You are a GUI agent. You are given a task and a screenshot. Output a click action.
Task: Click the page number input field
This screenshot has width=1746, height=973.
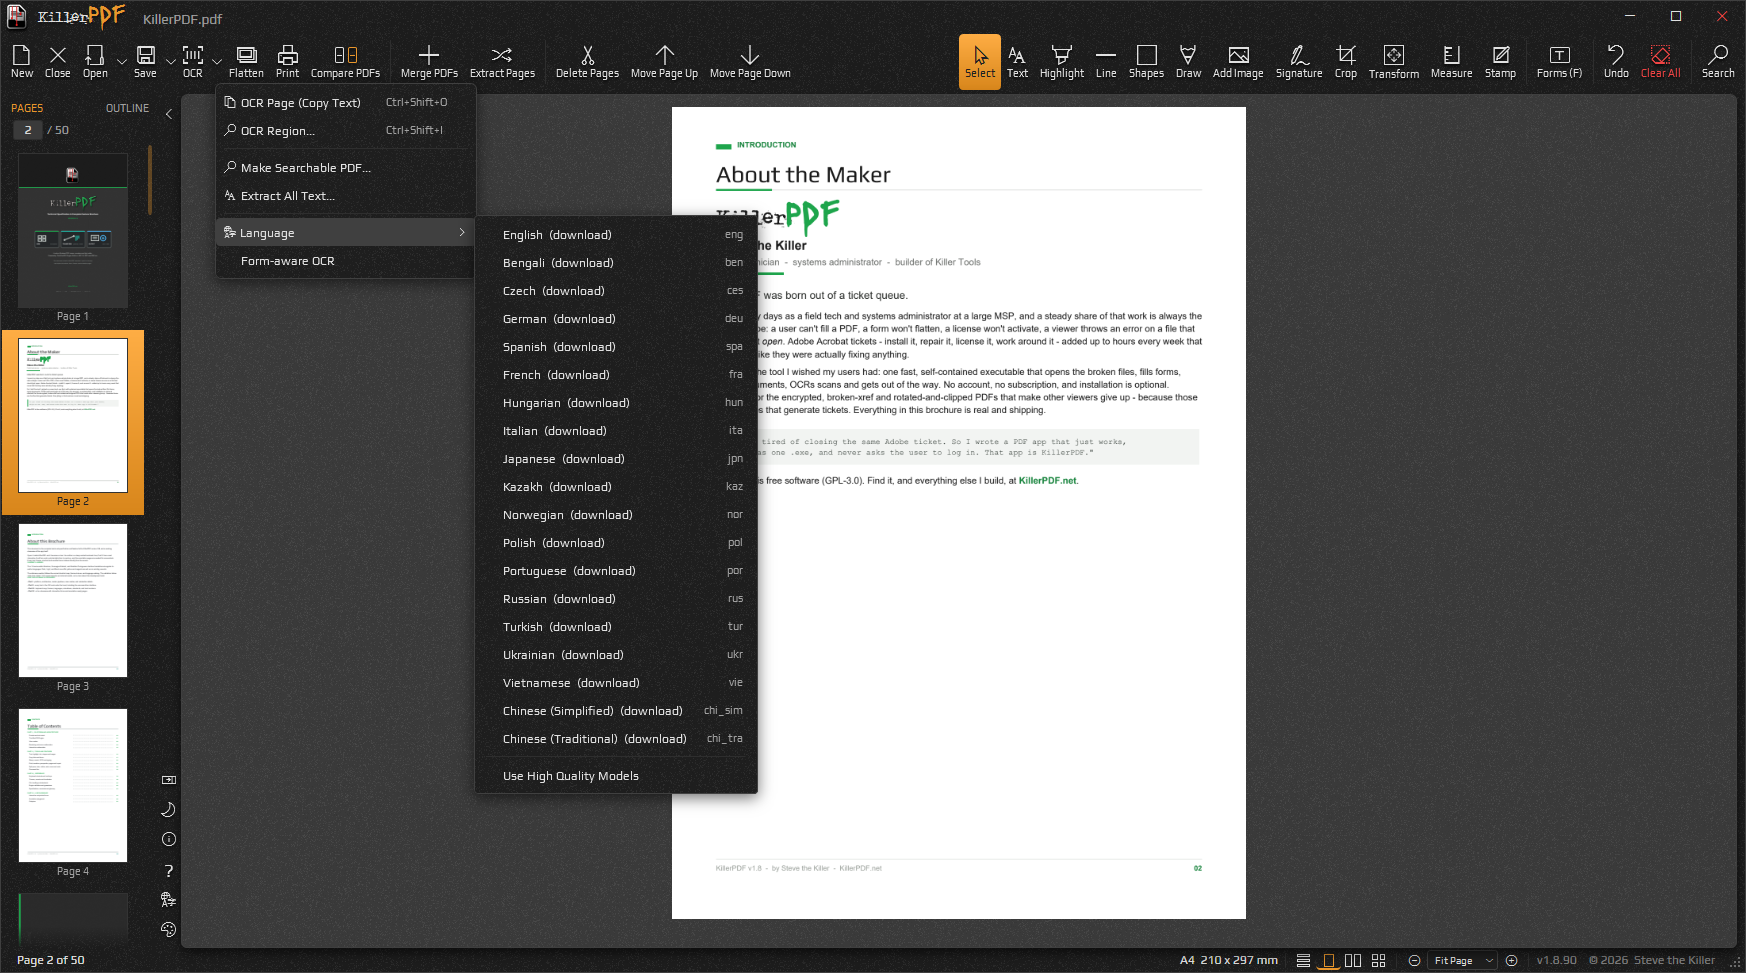coord(28,130)
